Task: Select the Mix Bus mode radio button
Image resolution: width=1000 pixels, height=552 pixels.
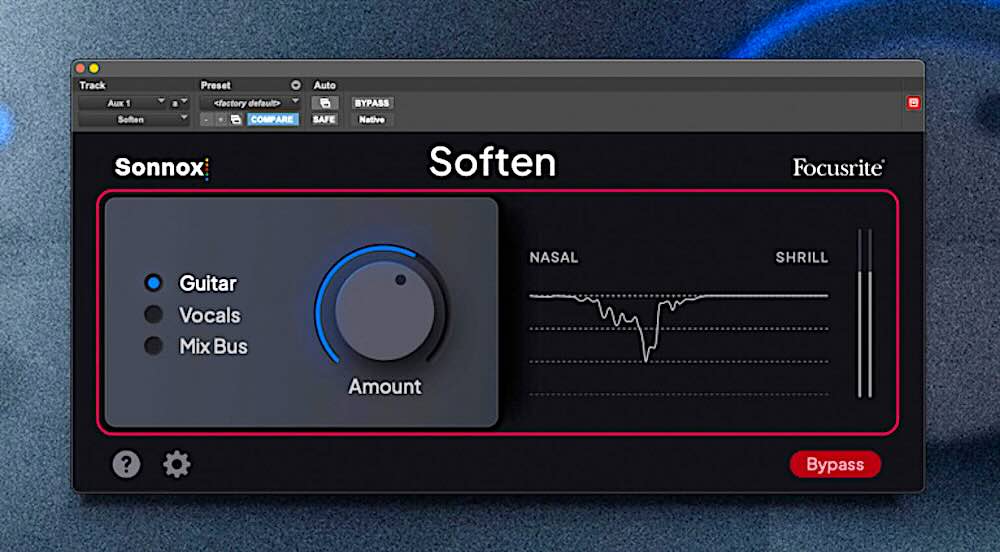Action: pyautogui.click(x=153, y=346)
